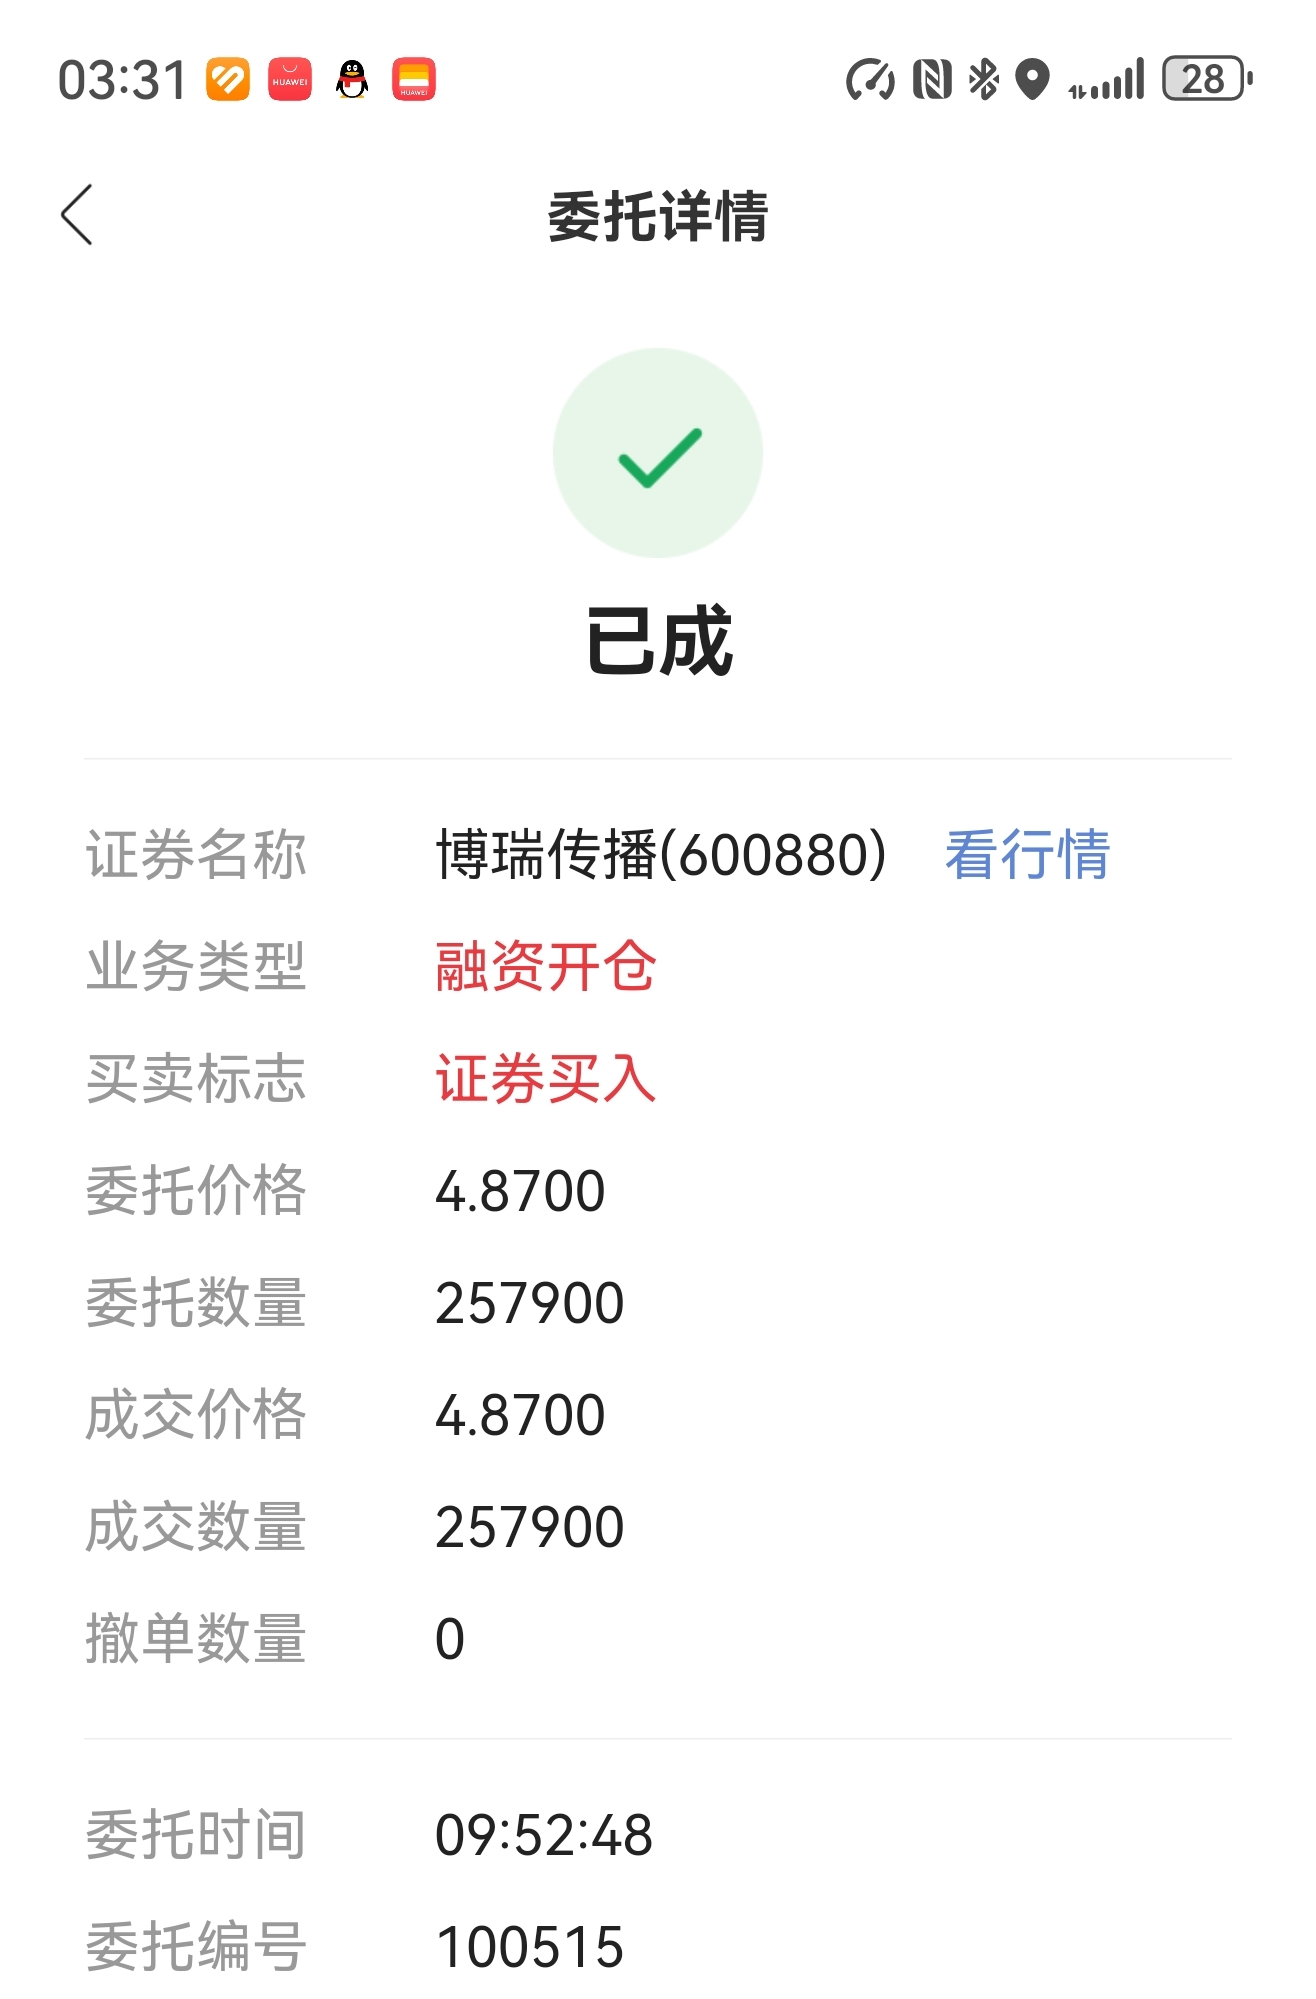This screenshot has height=1999, width=1316.
Task: Tap the Huawei Wallet notification icon
Action: (x=414, y=80)
